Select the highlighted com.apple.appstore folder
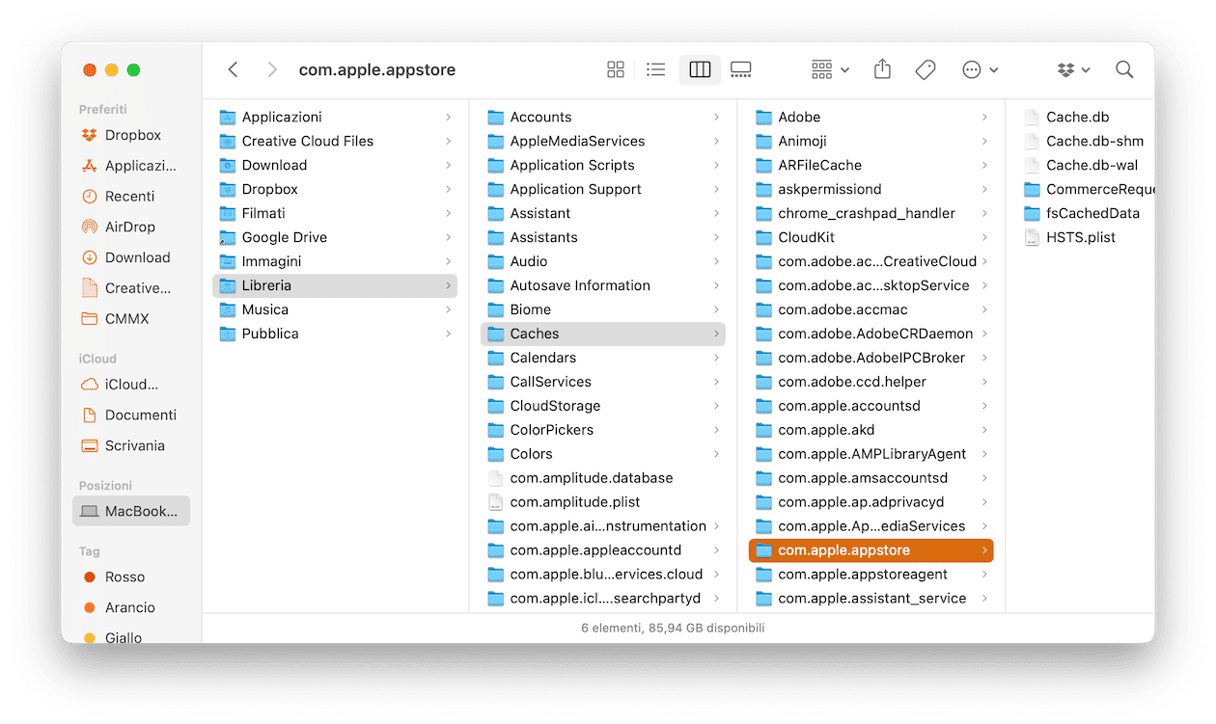 pyautogui.click(x=871, y=550)
